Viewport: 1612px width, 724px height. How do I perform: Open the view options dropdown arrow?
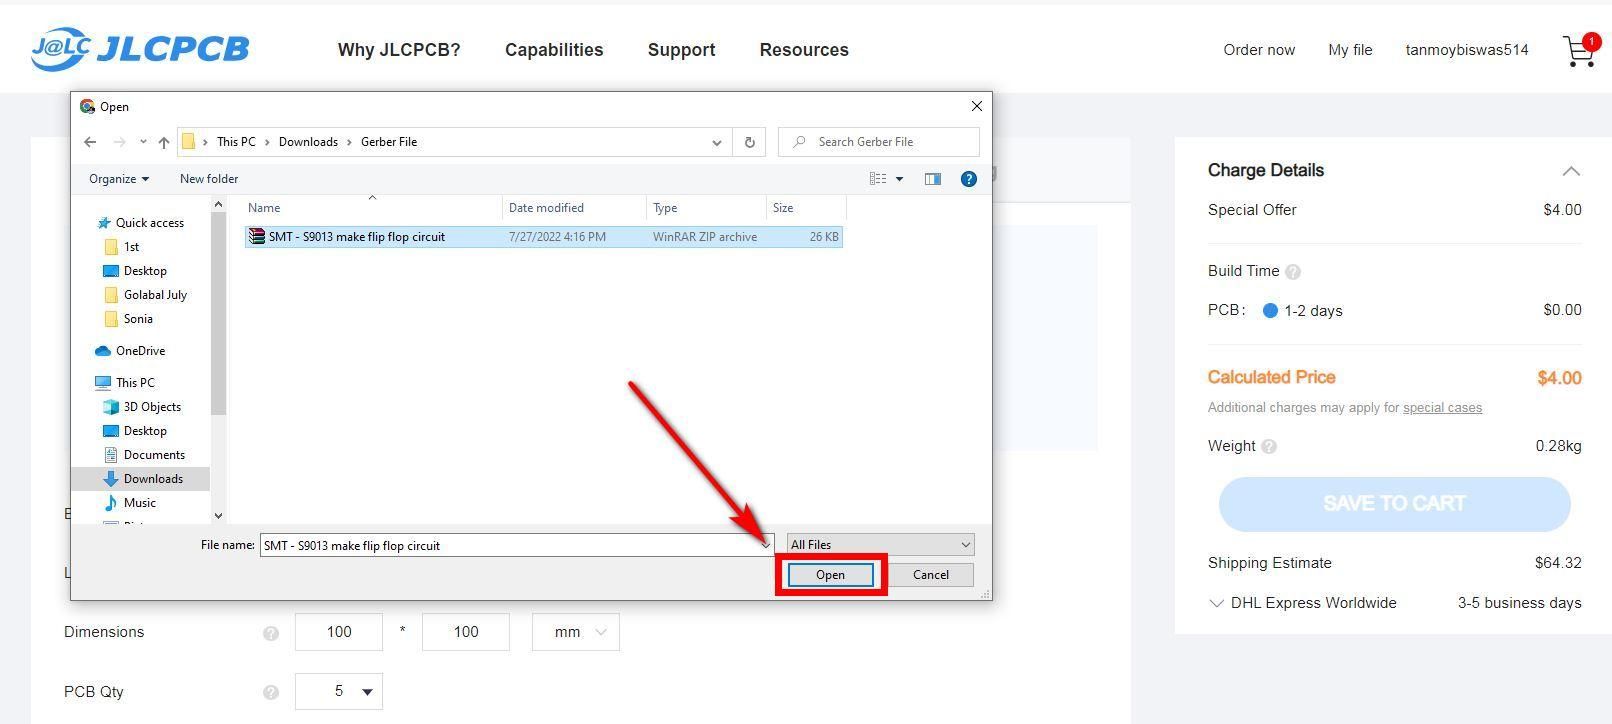[x=899, y=179]
